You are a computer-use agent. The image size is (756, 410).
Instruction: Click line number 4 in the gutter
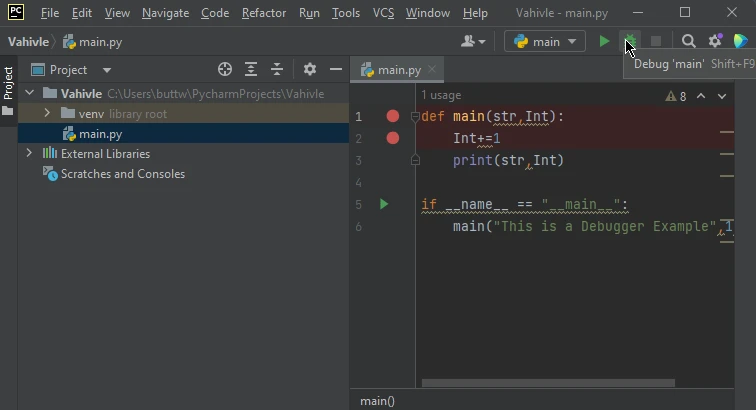358,182
